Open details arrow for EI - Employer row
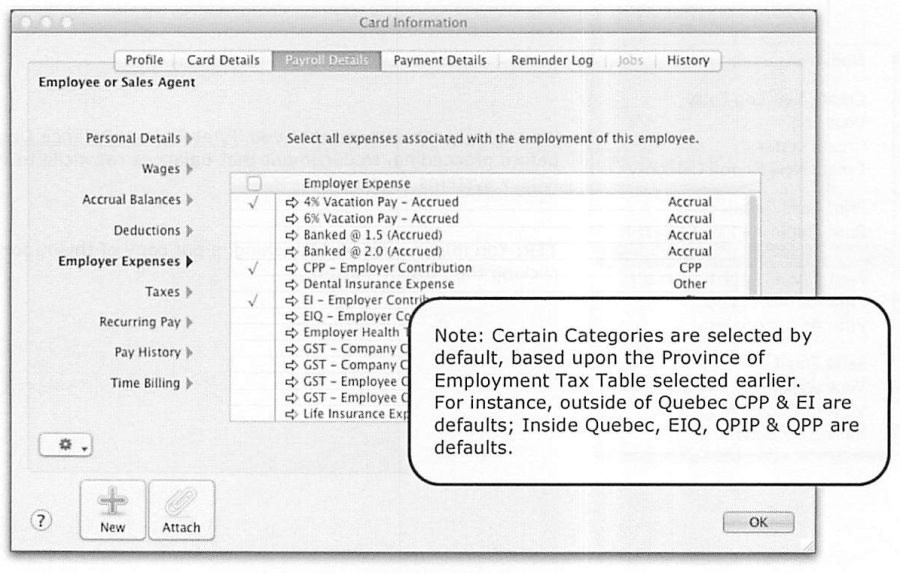 (292, 300)
